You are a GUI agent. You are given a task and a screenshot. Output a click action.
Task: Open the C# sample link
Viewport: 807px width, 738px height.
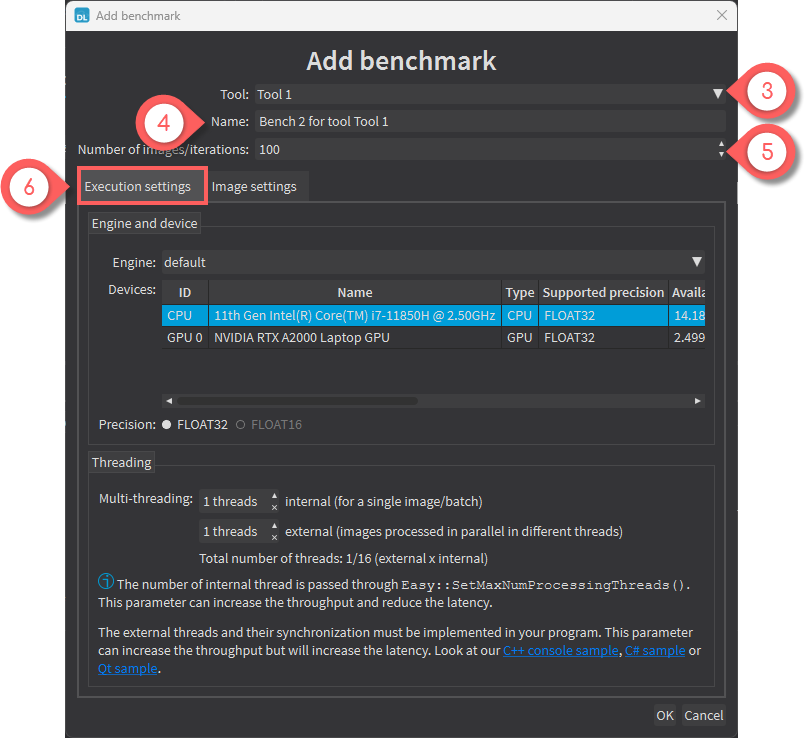click(655, 651)
